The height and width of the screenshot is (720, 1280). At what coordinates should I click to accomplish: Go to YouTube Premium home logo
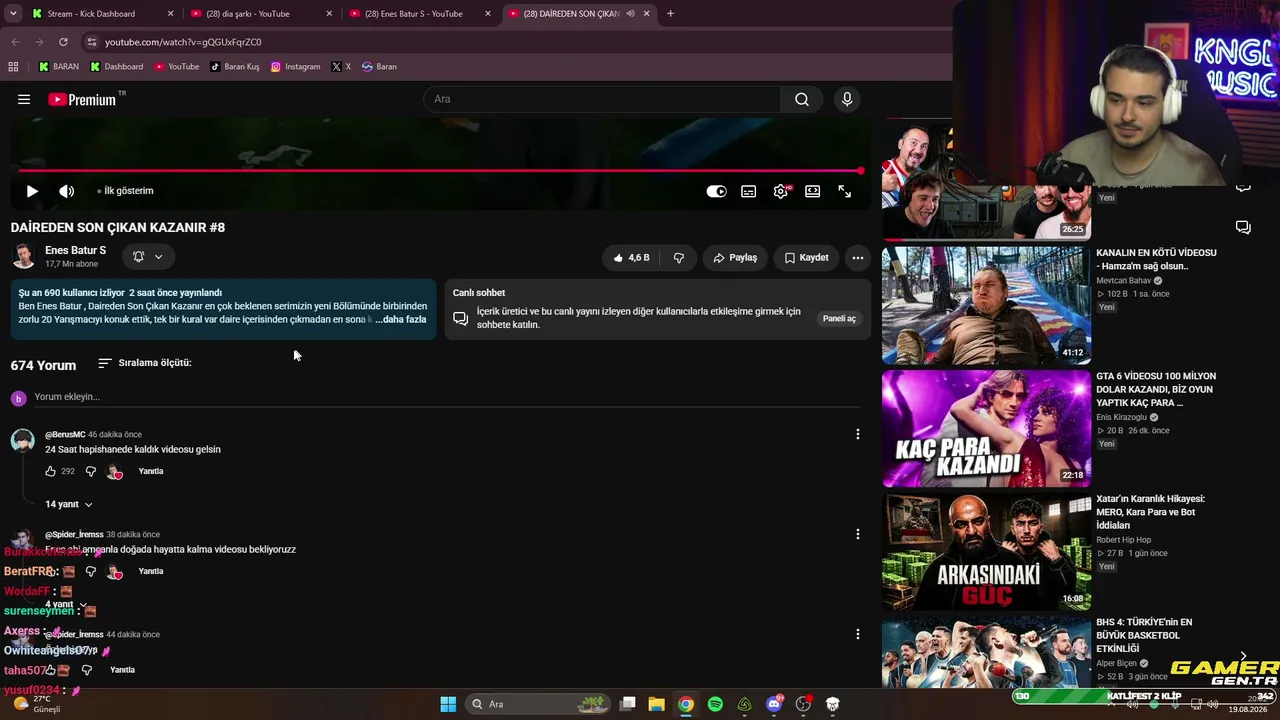82,99
